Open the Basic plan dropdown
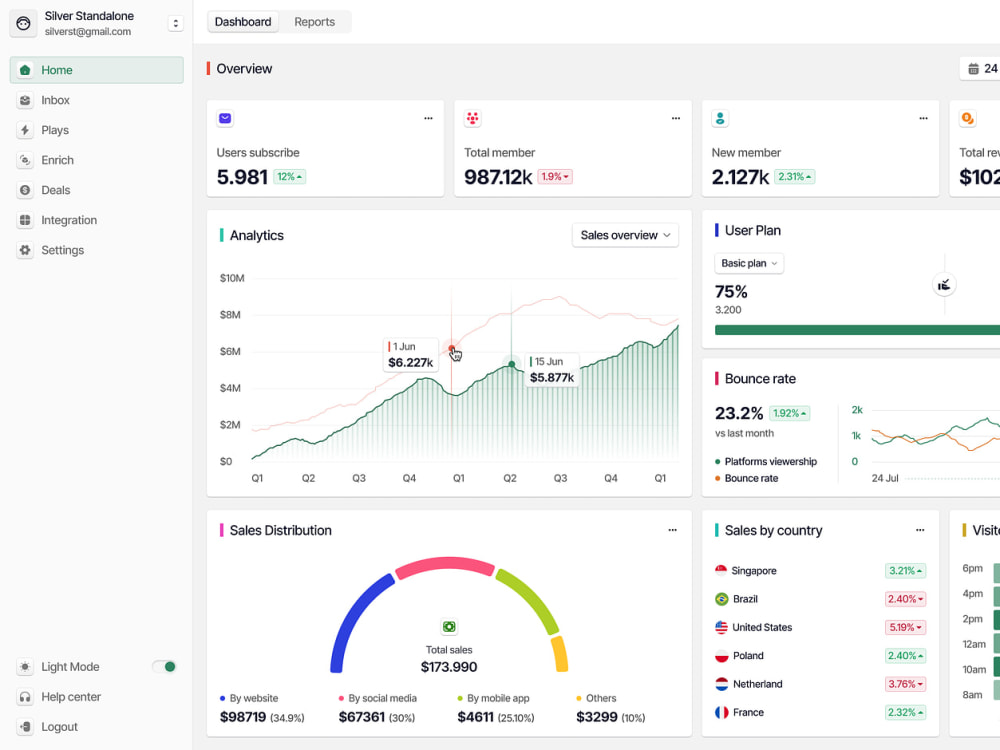 749,263
